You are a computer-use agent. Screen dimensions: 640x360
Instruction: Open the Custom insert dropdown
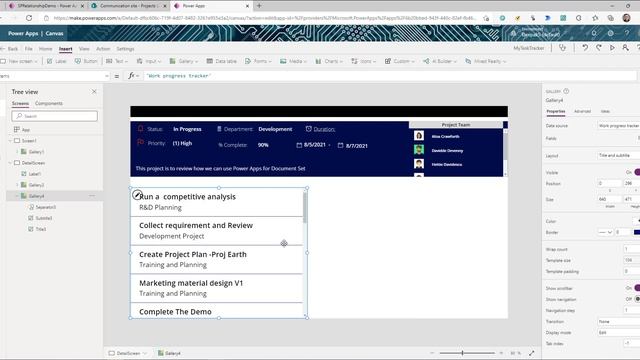pos(399,61)
